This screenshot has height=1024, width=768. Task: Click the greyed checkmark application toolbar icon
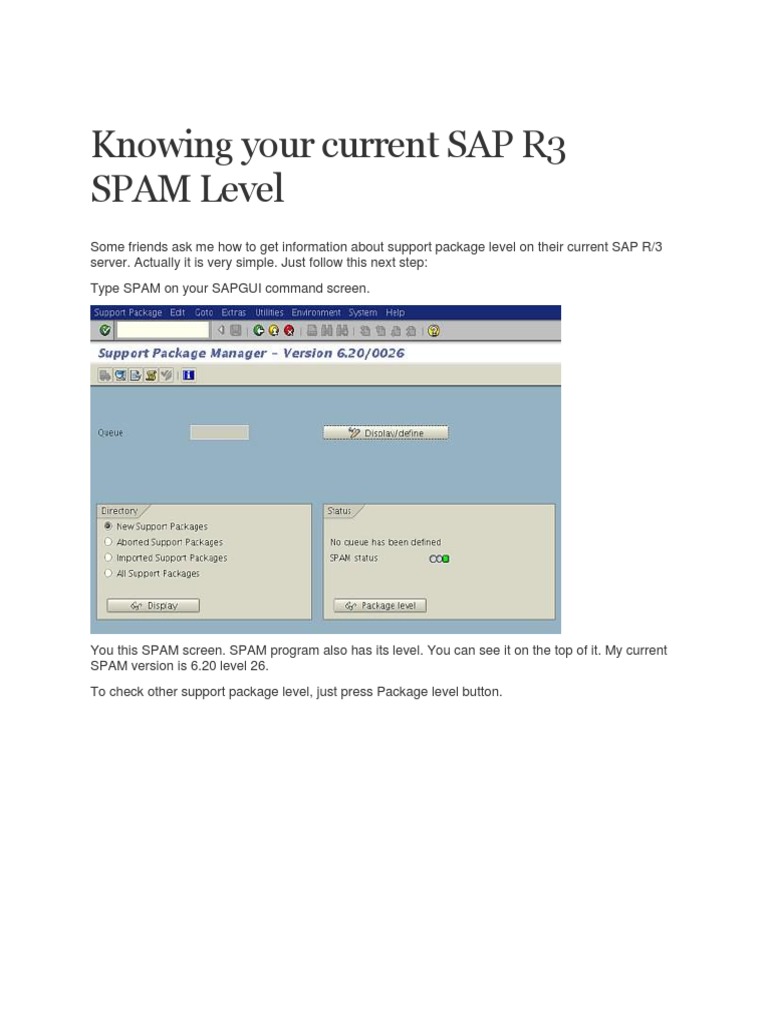click(x=166, y=375)
